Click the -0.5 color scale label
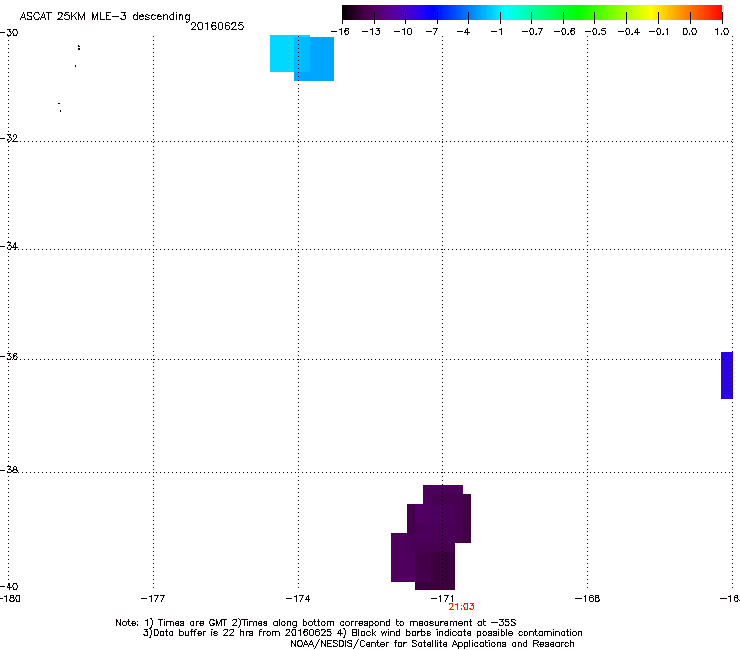 click(596, 32)
